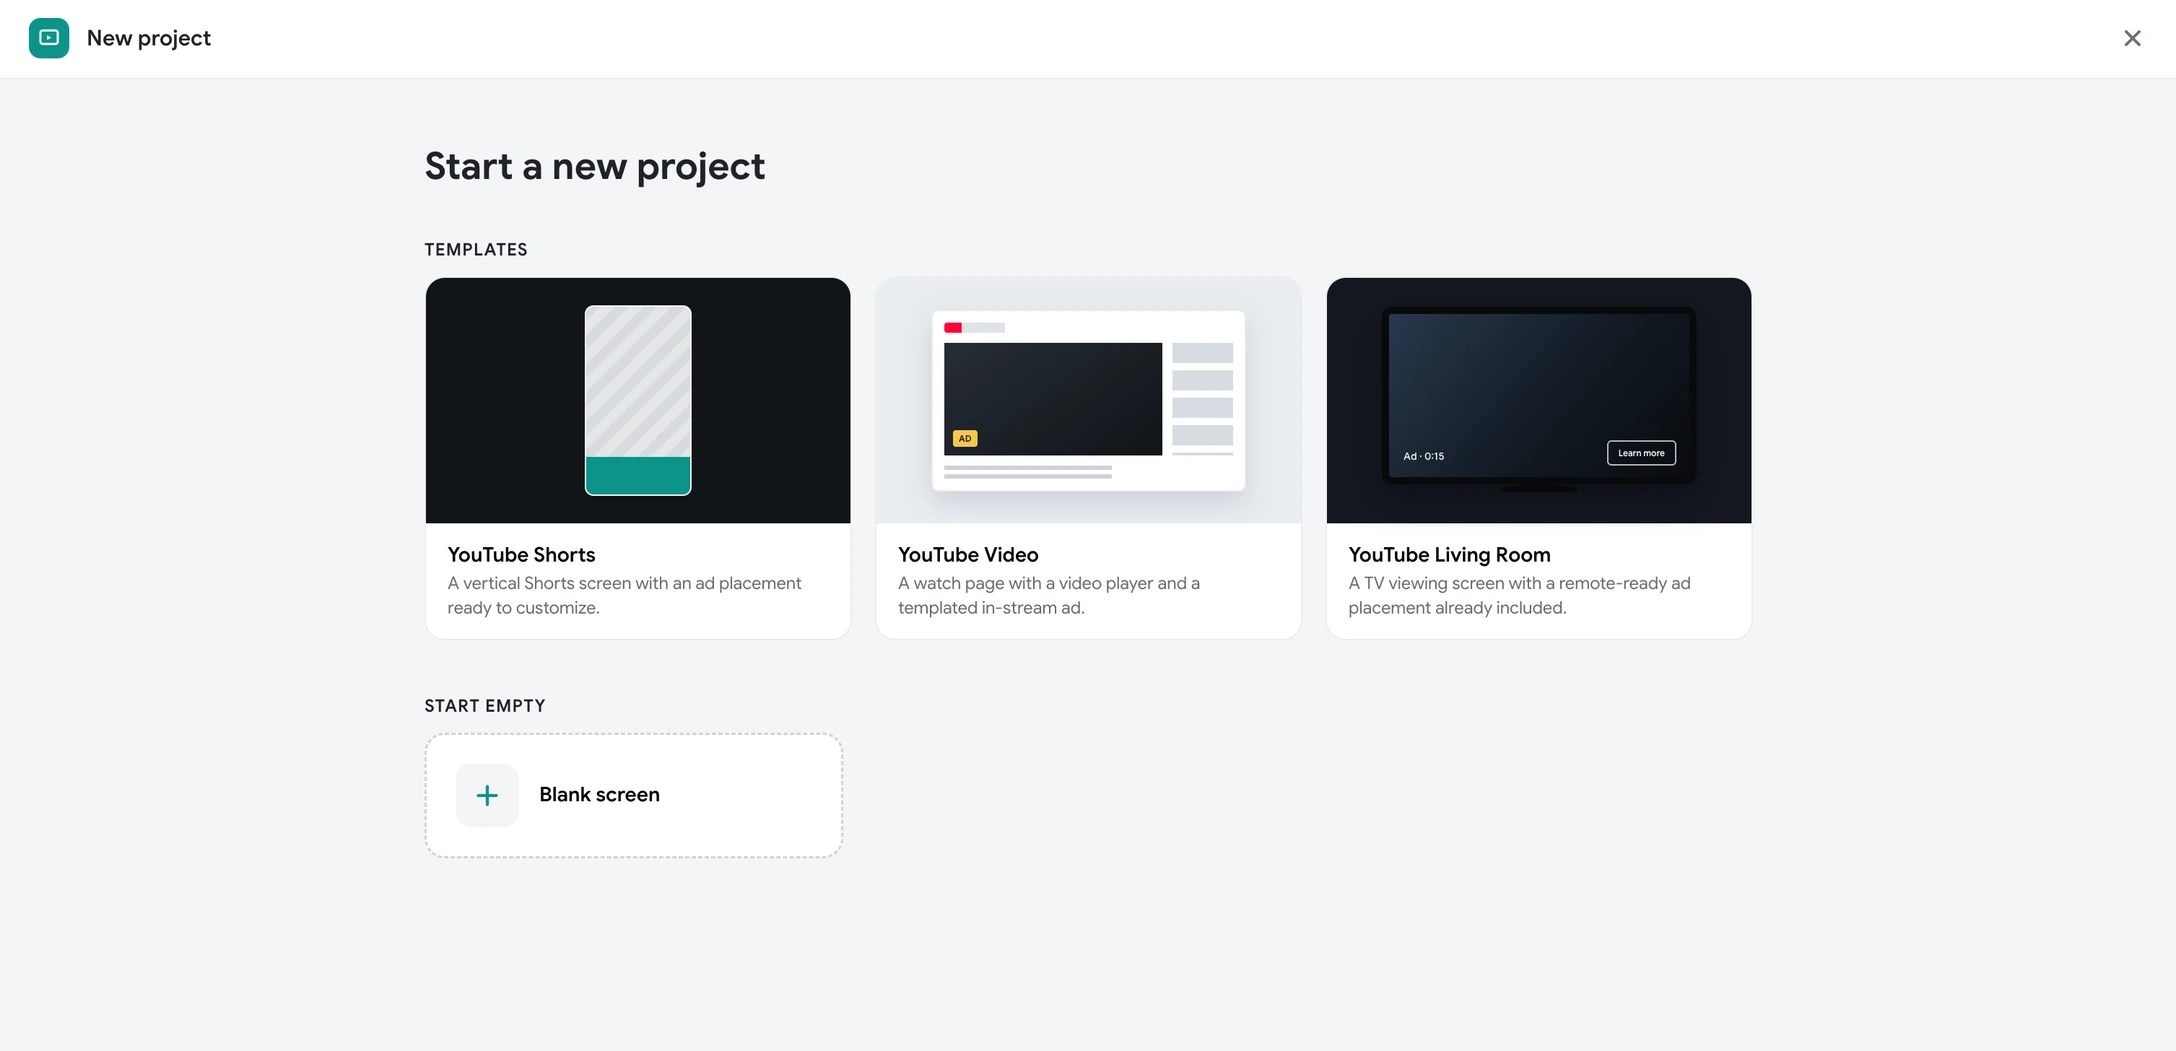The image size is (2176, 1051).
Task: Click the TEMPLATES section label
Action: (x=476, y=250)
